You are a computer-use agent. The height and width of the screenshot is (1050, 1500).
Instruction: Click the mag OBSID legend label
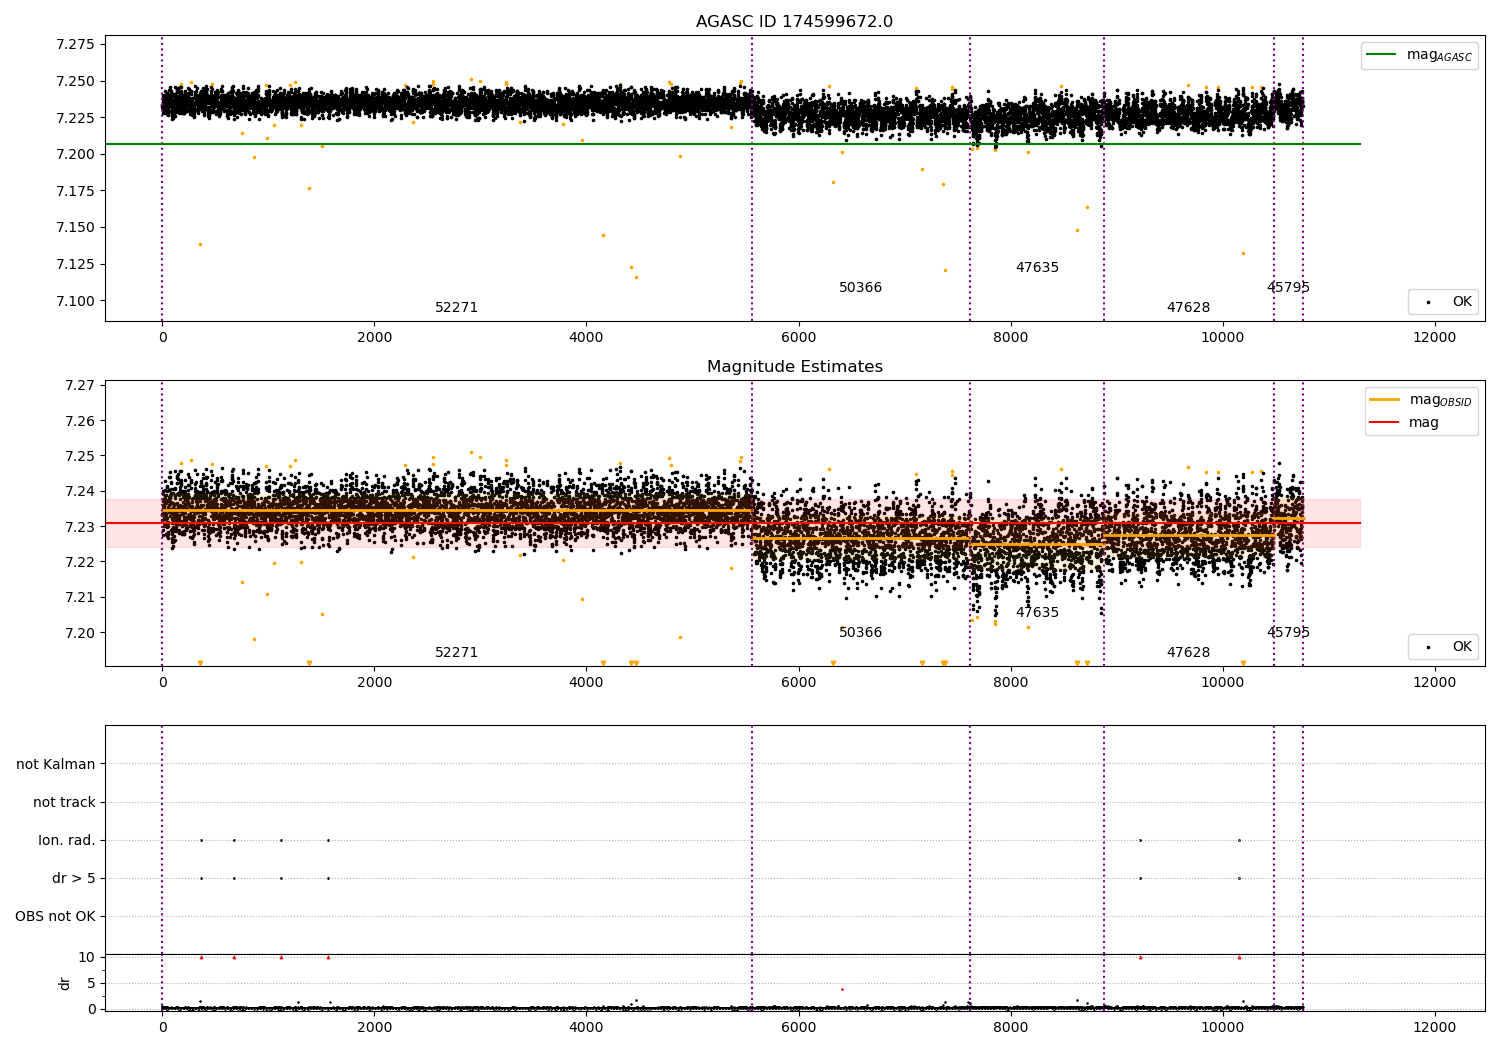(1440, 400)
